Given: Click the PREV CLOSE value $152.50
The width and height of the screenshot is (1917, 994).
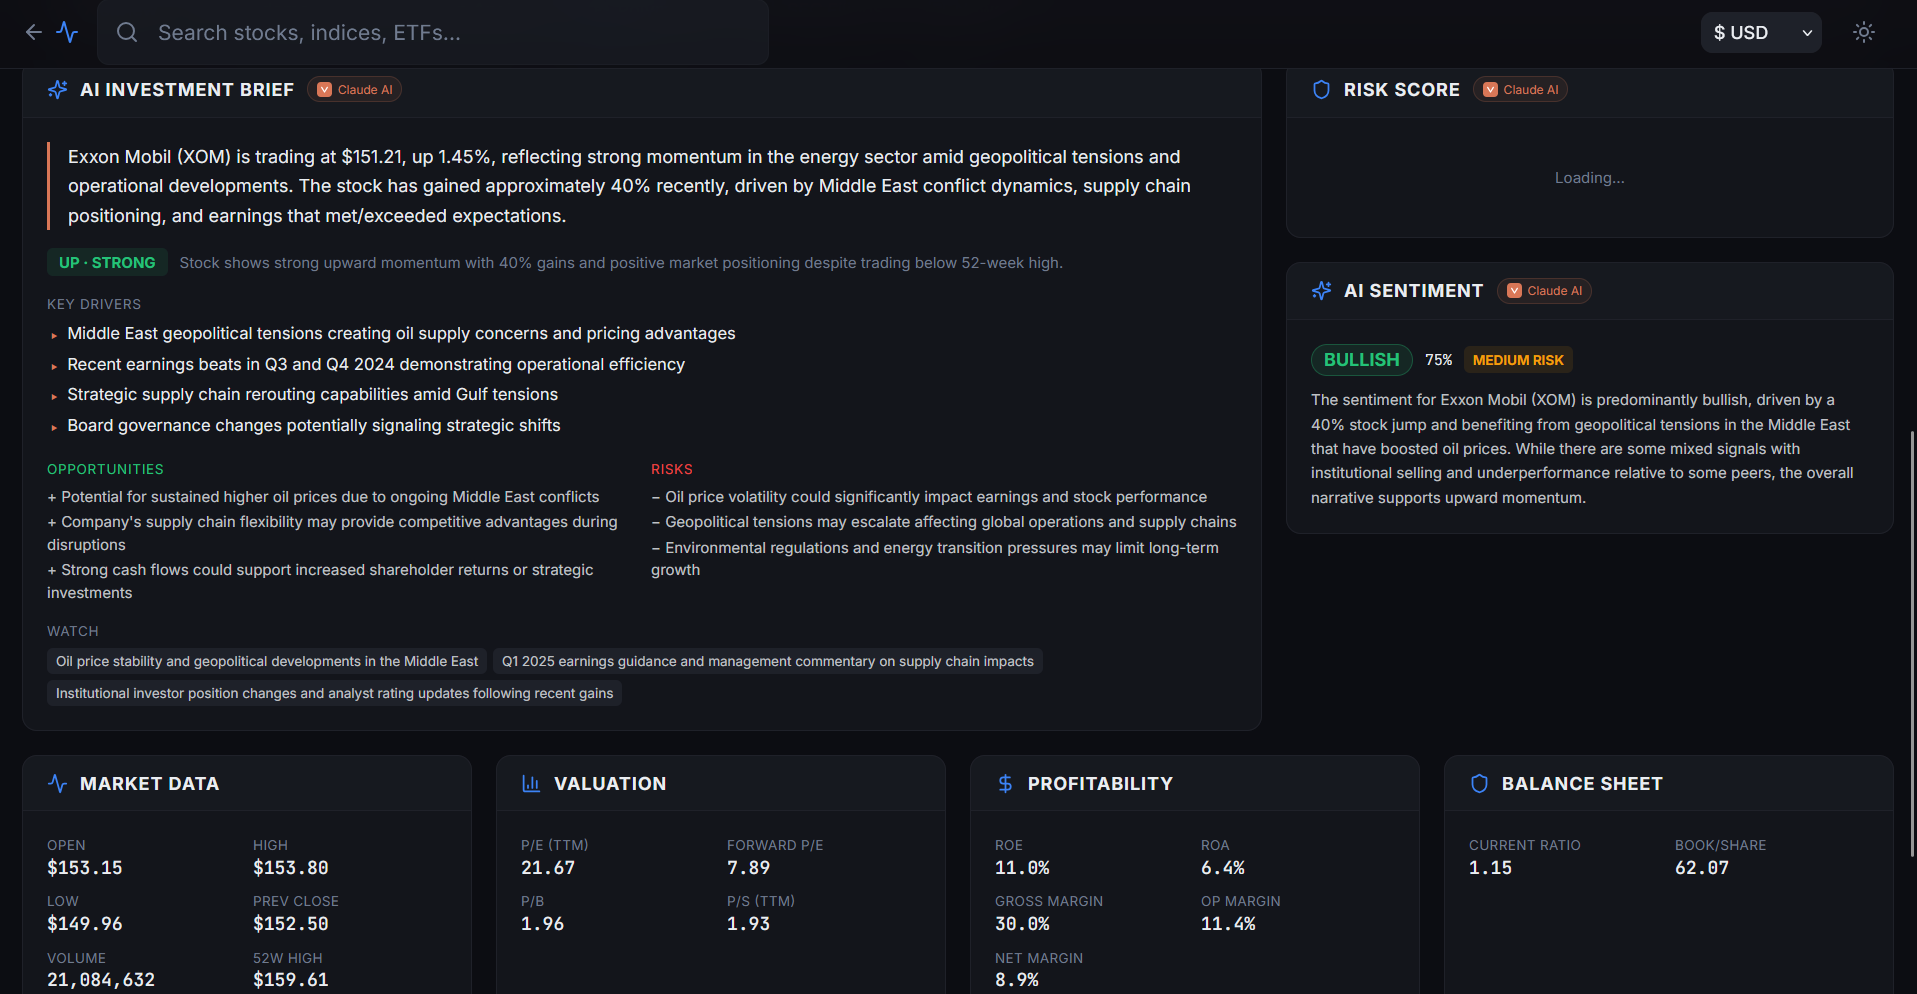Looking at the screenshot, I should coord(291,924).
